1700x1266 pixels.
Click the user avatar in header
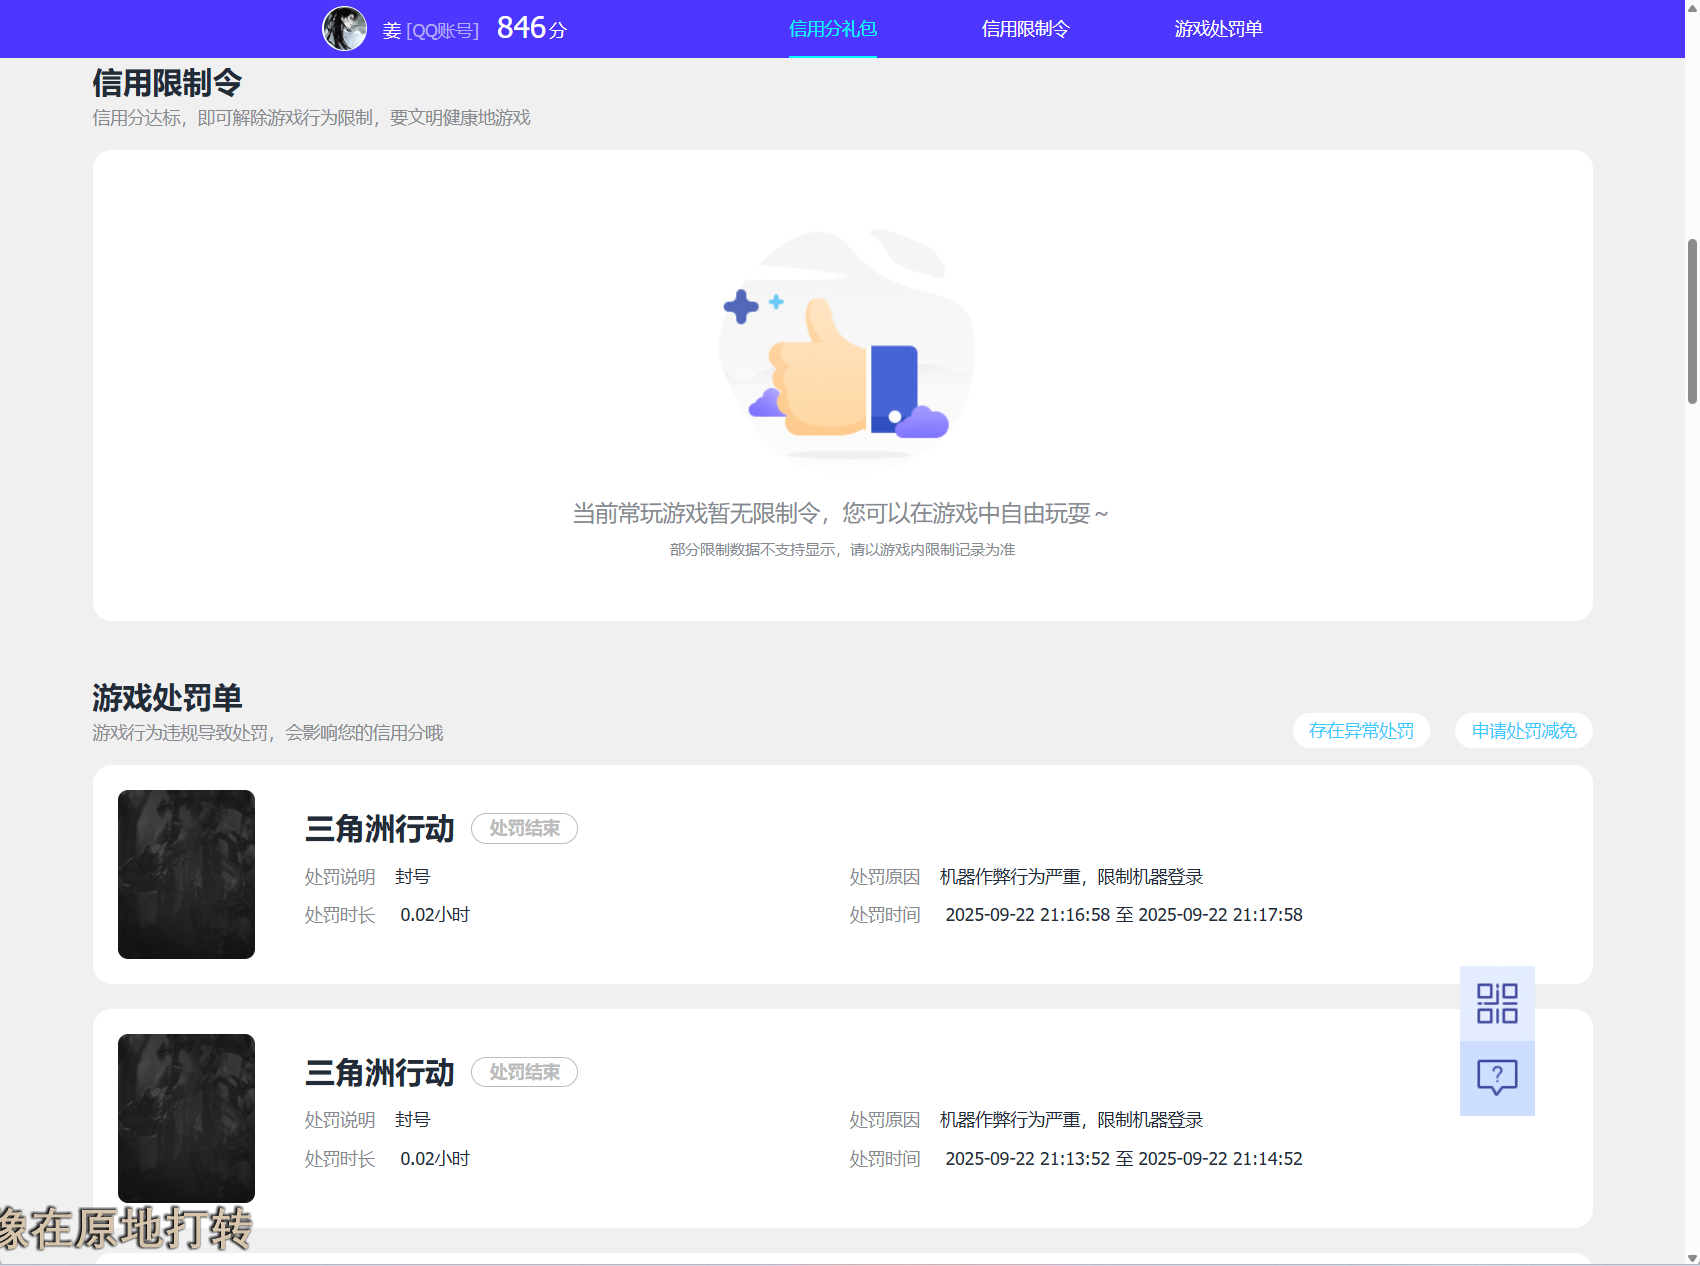pos(344,29)
